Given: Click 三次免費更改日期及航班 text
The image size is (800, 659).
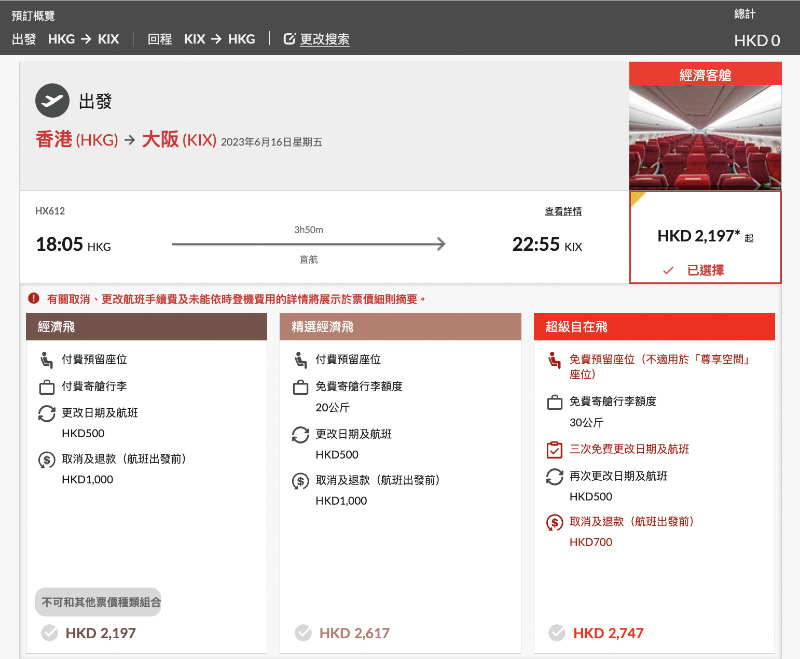Looking at the screenshot, I should point(629,449).
